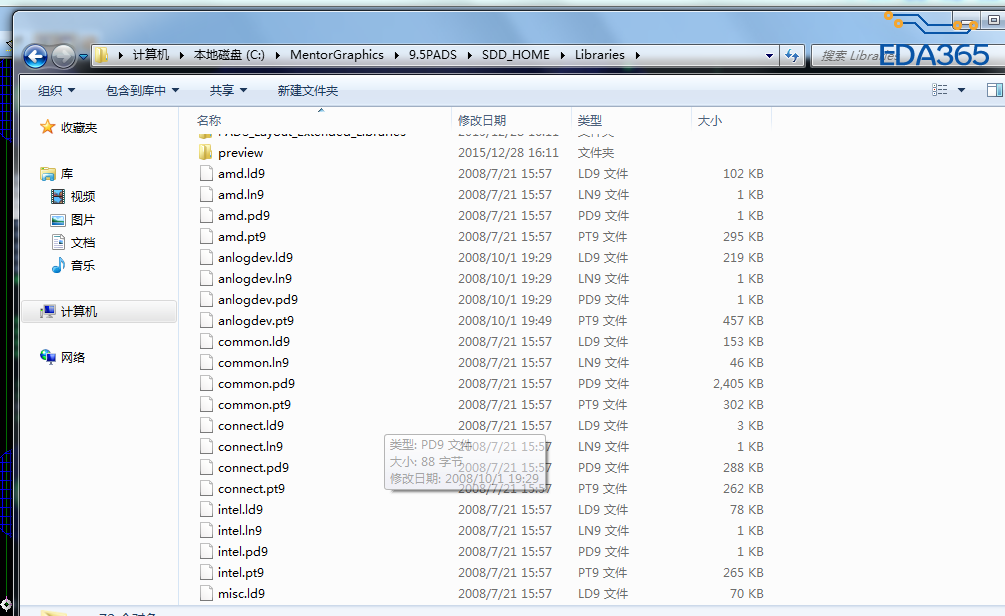Click the intel.pd9 file name
The width and height of the screenshot is (1005, 616).
pos(243,552)
